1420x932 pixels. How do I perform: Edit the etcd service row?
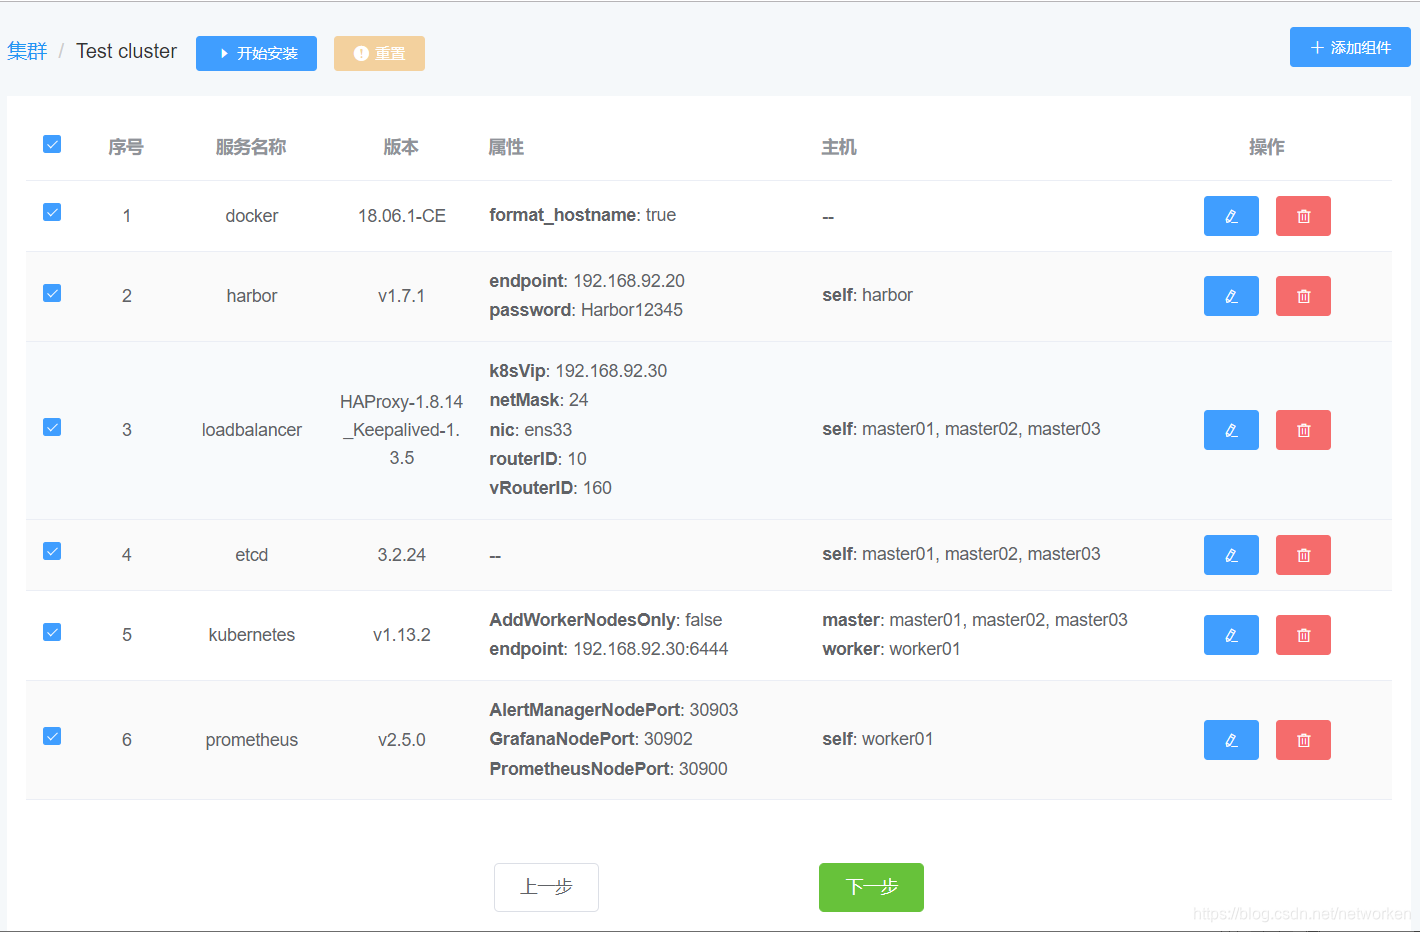coord(1231,555)
